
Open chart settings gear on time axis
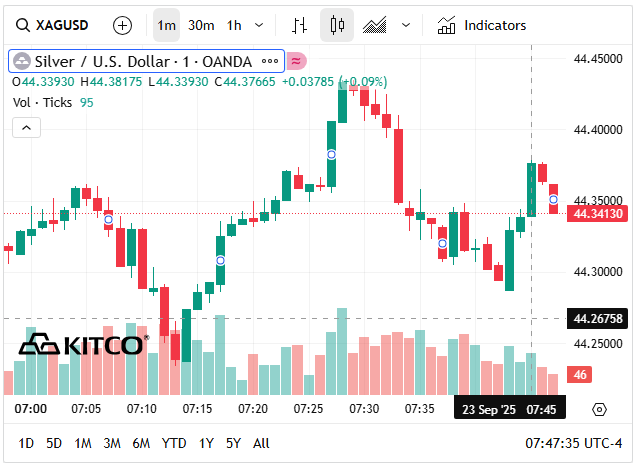(x=599, y=409)
